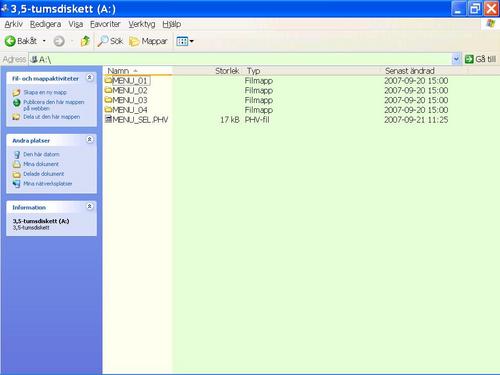This screenshot has height=375, width=500.
Task: Click the folder icon beside Delade dokument
Action: (x=16, y=174)
